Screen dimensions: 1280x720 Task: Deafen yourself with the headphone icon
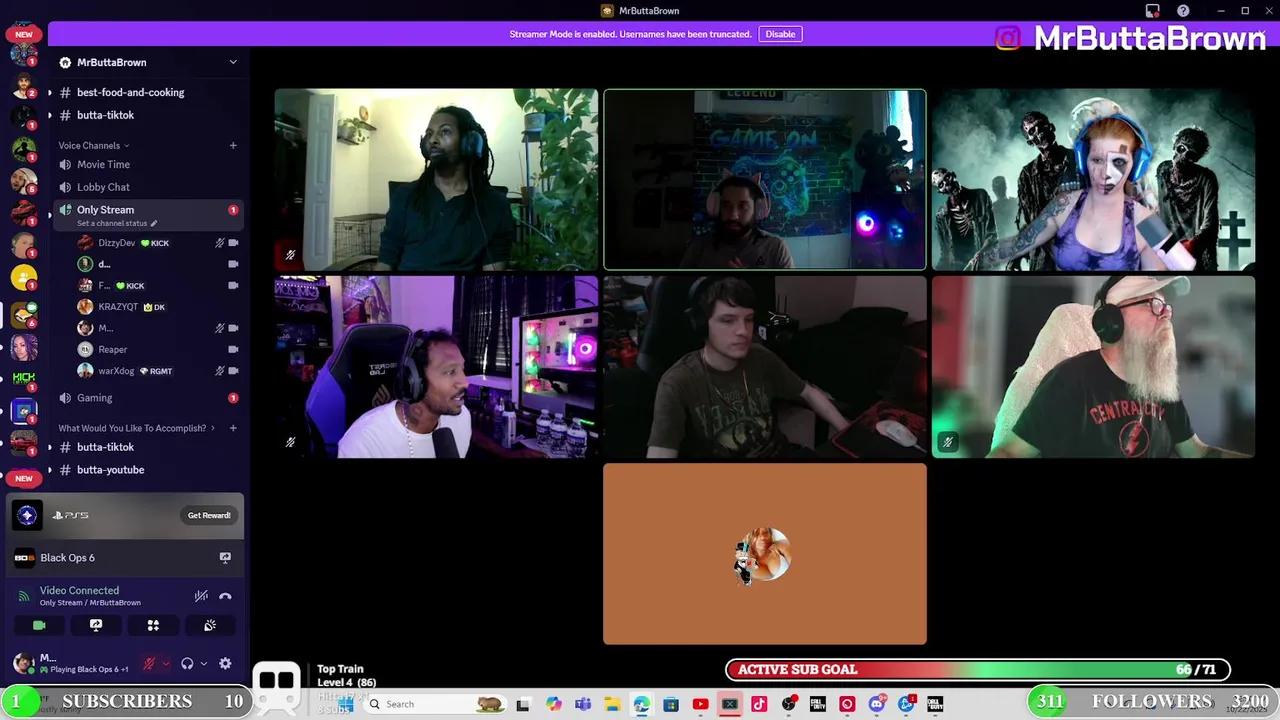coord(187,663)
